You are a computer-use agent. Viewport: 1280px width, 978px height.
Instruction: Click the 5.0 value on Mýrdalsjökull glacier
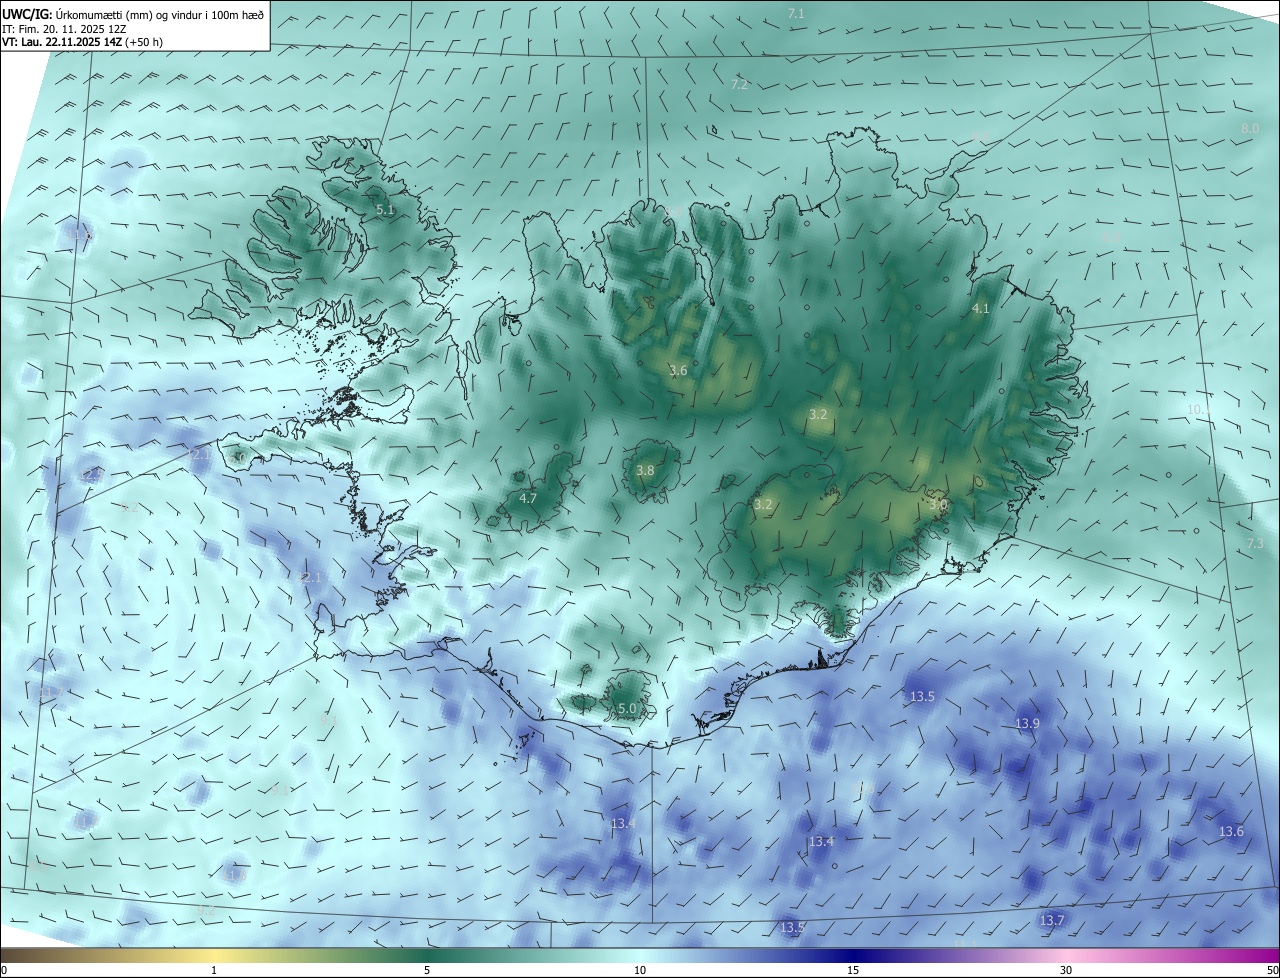627,708
